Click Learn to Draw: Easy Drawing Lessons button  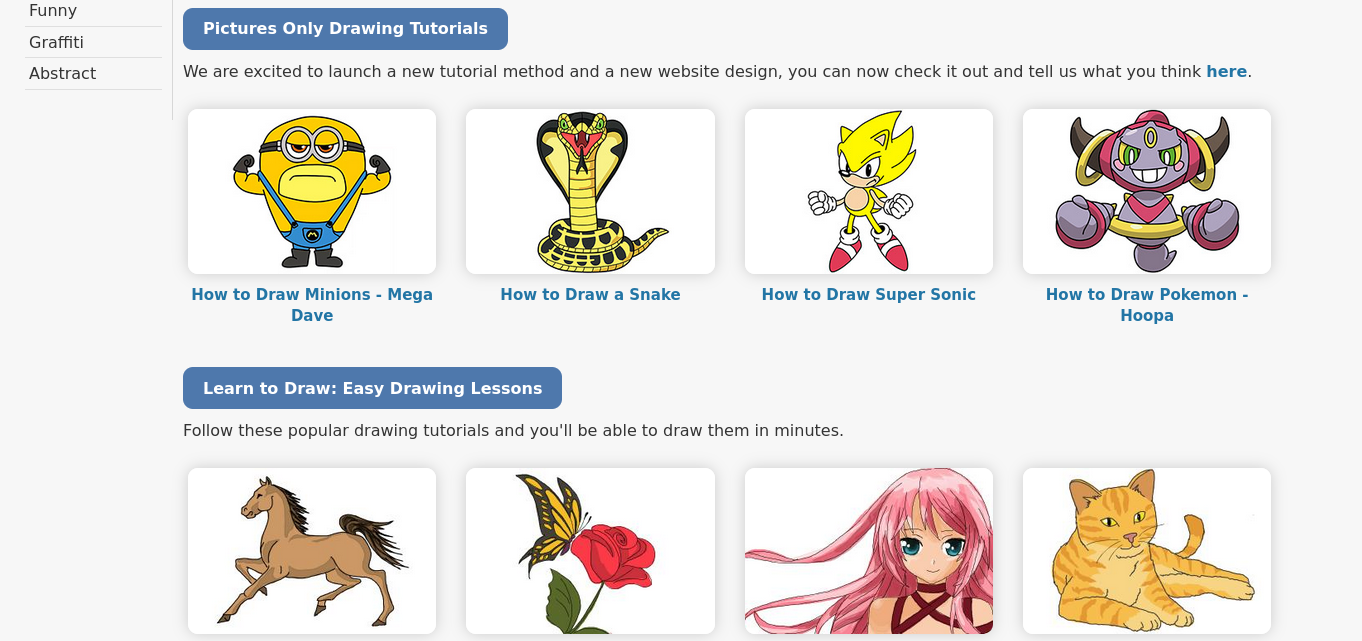372,388
